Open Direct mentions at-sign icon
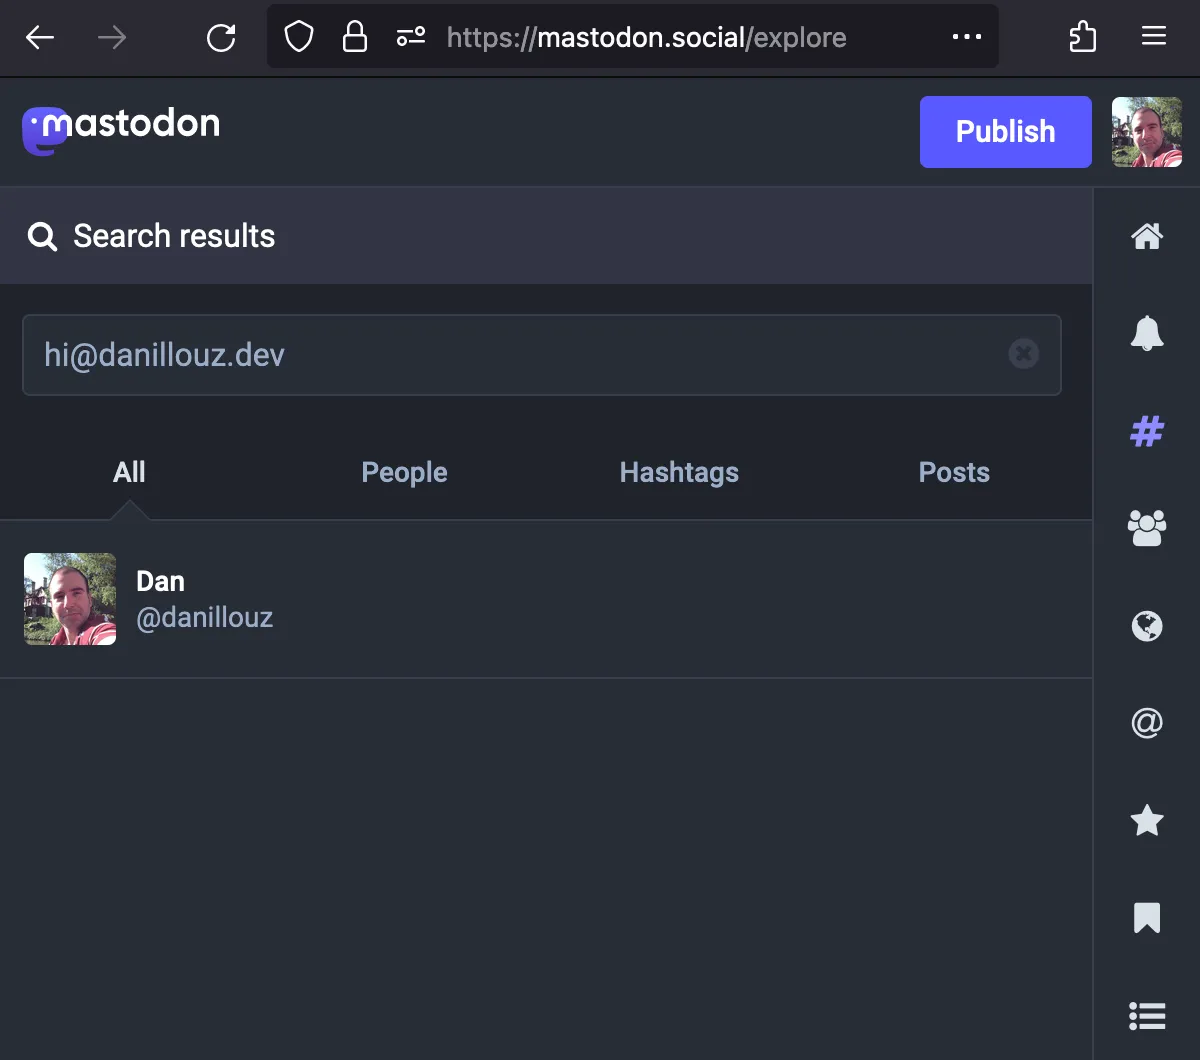This screenshot has height=1060, width=1200. click(1147, 723)
